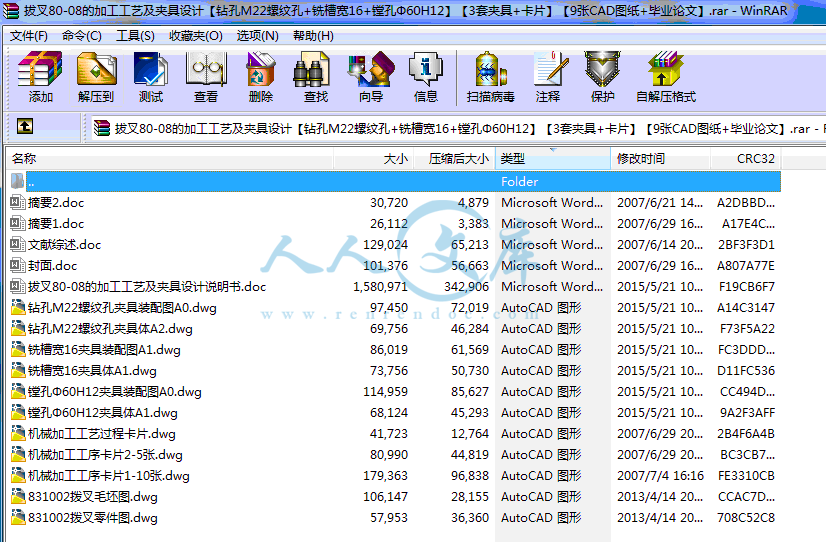The width and height of the screenshot is (826, 542).
Task: Click the modified time 2007/7/4 16:16
Action: (661, 476)
